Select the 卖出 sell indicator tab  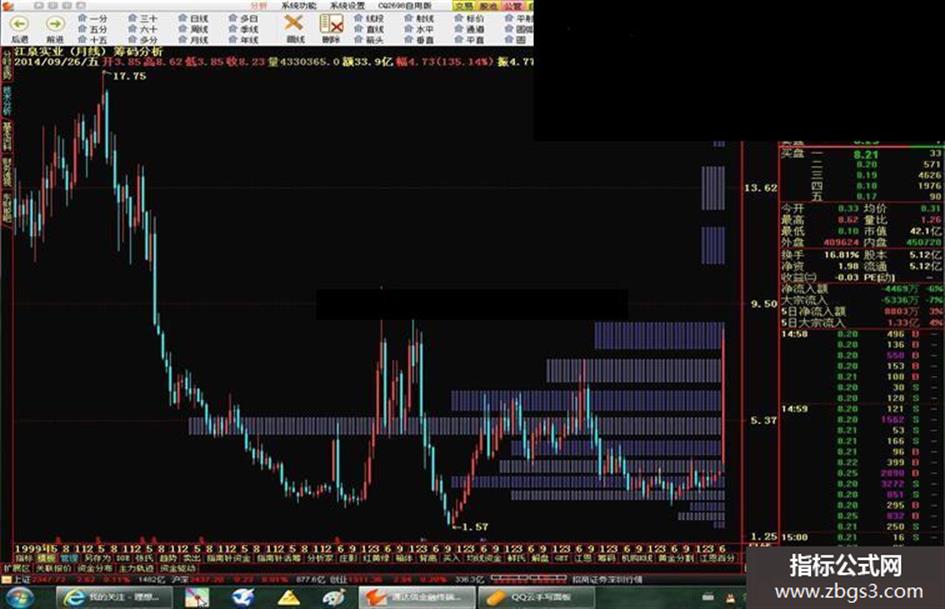tap(192, 558)
